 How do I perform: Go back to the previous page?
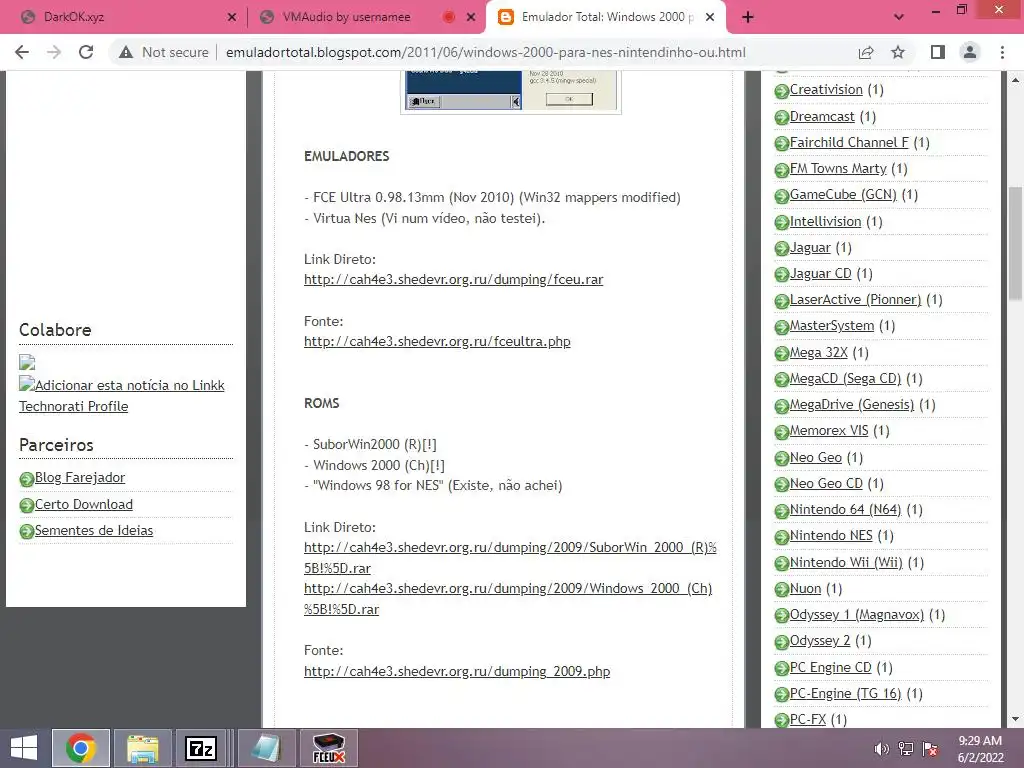point(22,52)
